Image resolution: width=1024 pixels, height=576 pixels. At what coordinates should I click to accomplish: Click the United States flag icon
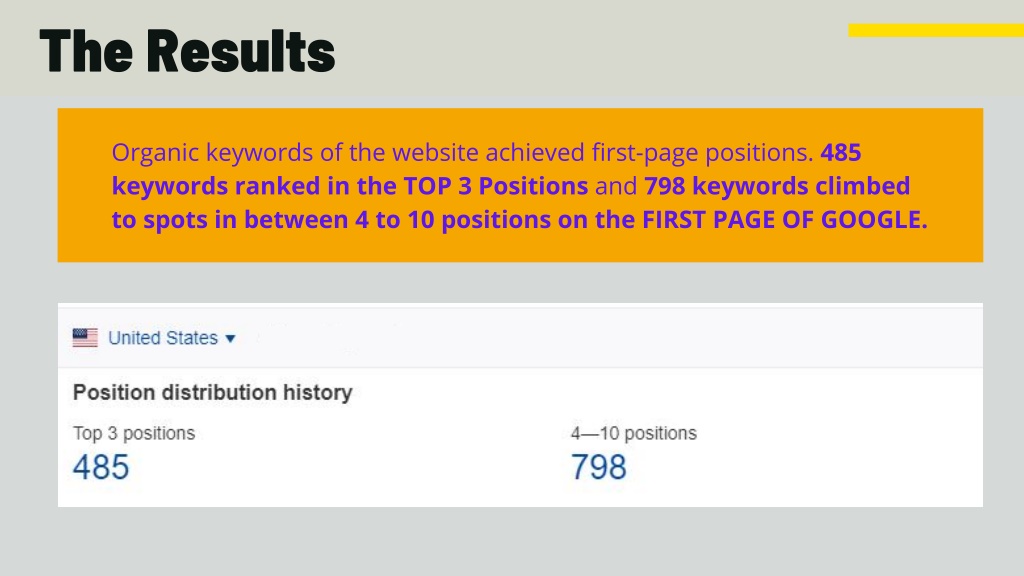pos(85,338)
